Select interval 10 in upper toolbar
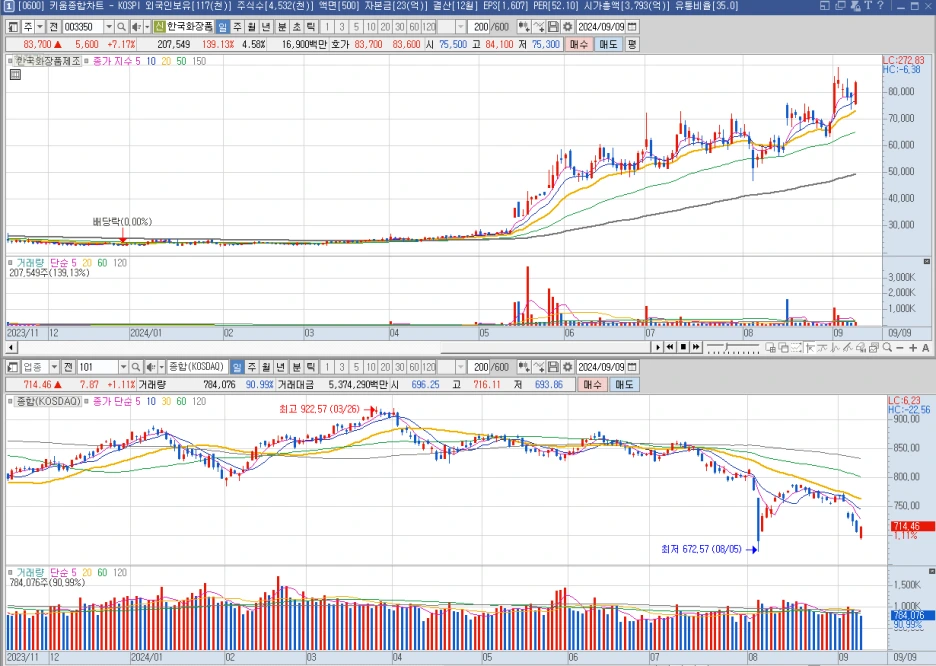The width and height of the screenshot is (936, 666). (371, 27)
